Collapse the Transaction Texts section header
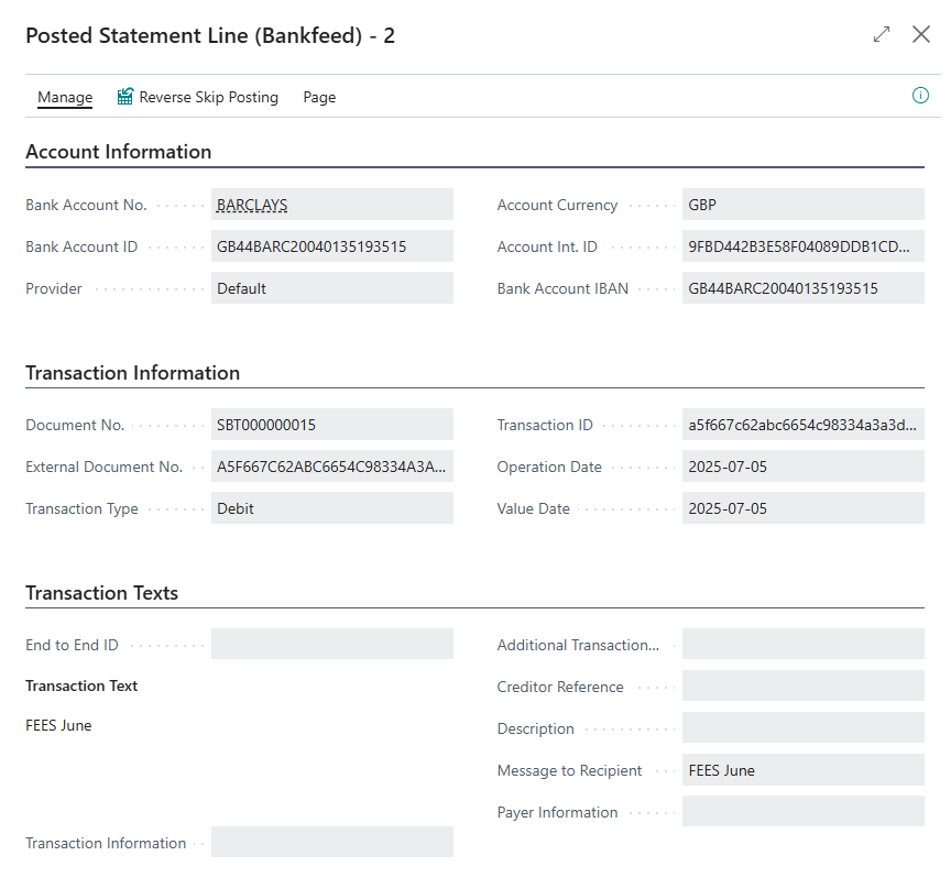The height and width of the screenshot is (874, 946). pyautogui.click(x=102, y=593)
